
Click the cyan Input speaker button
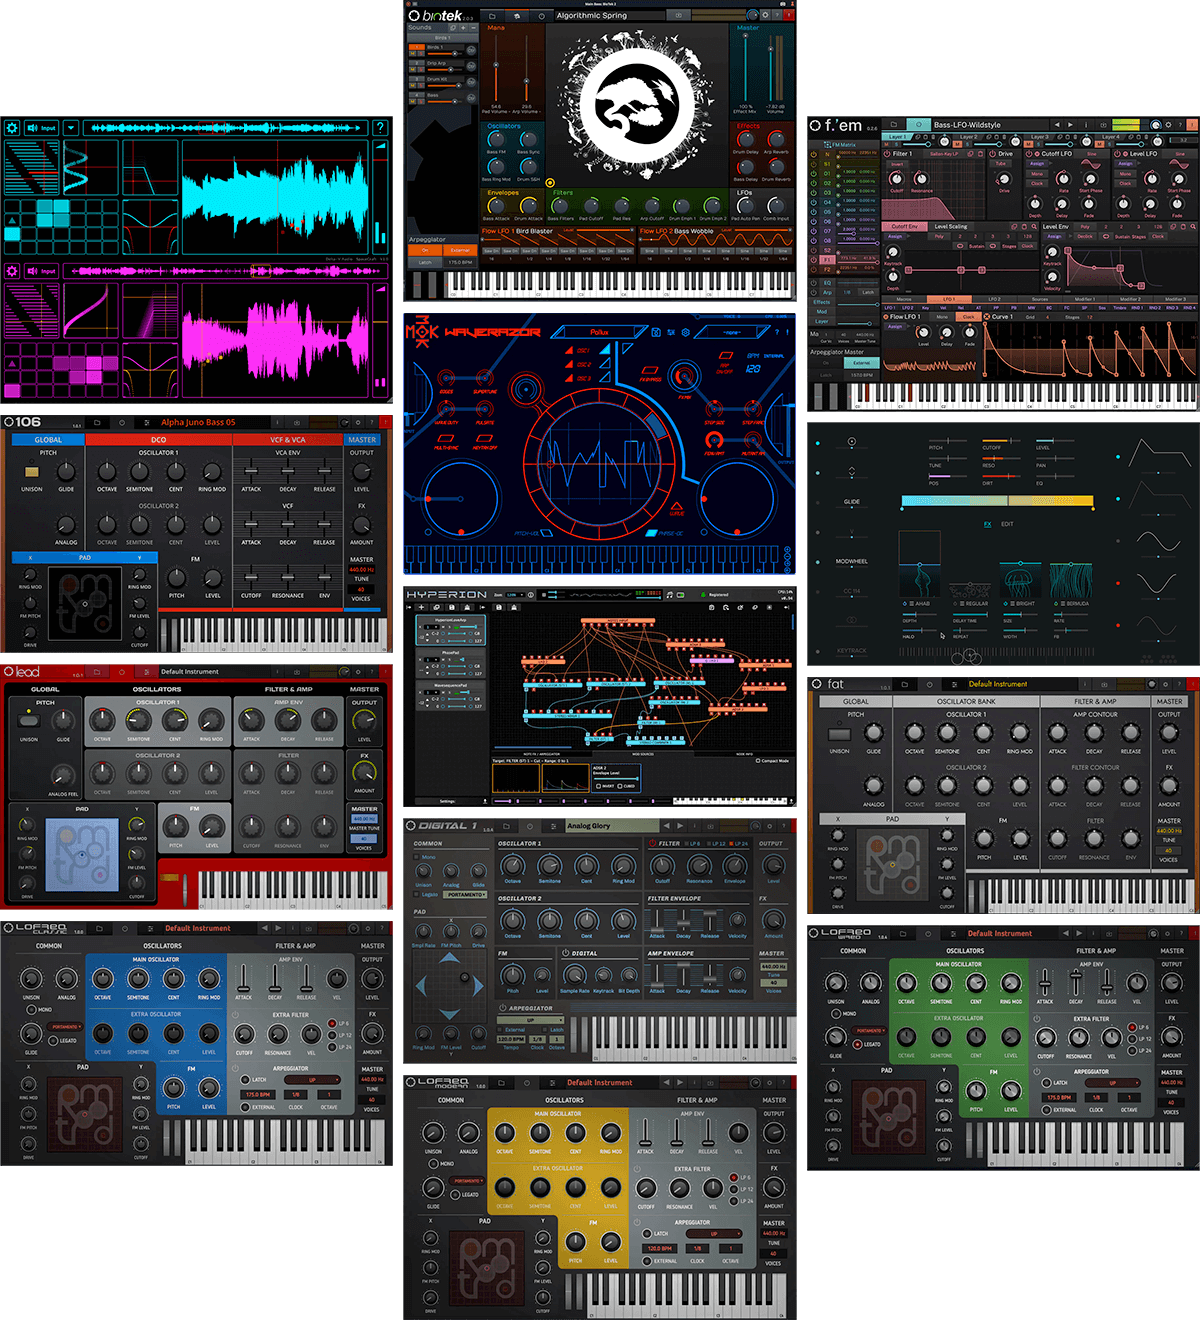click(42, 128)
